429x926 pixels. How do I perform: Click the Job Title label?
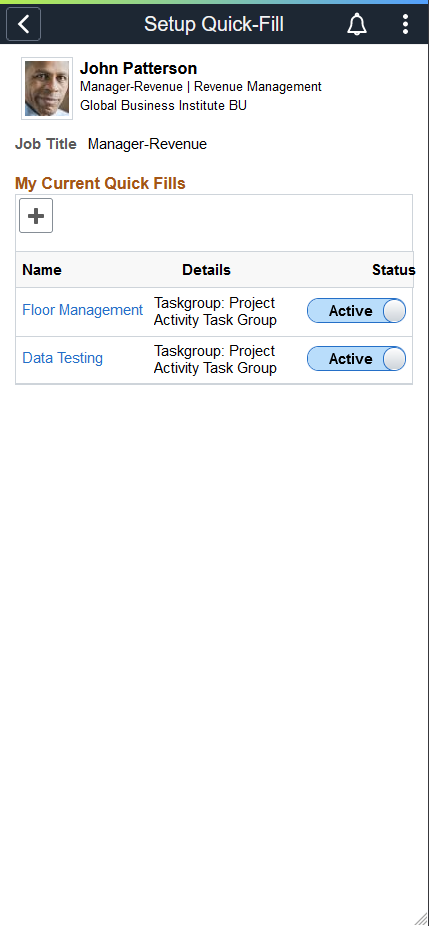tap(46, 144)
